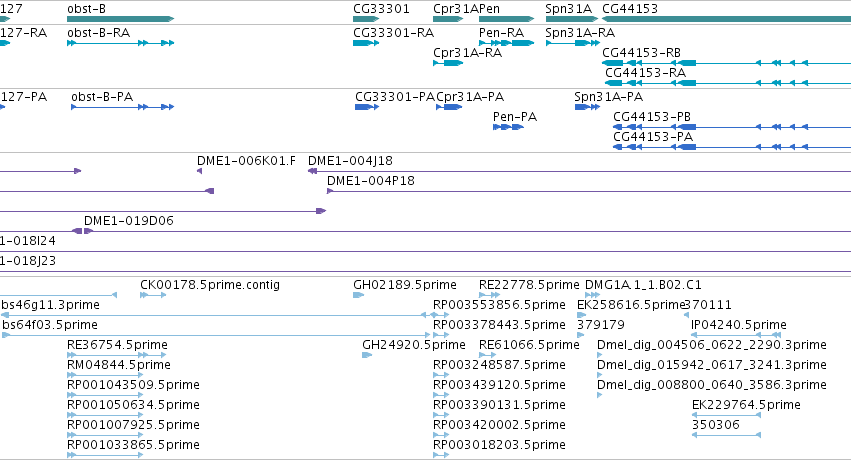Click the RP003378443.5prime label
Screen dimensions: 851x460
click(x=499, y=325)
